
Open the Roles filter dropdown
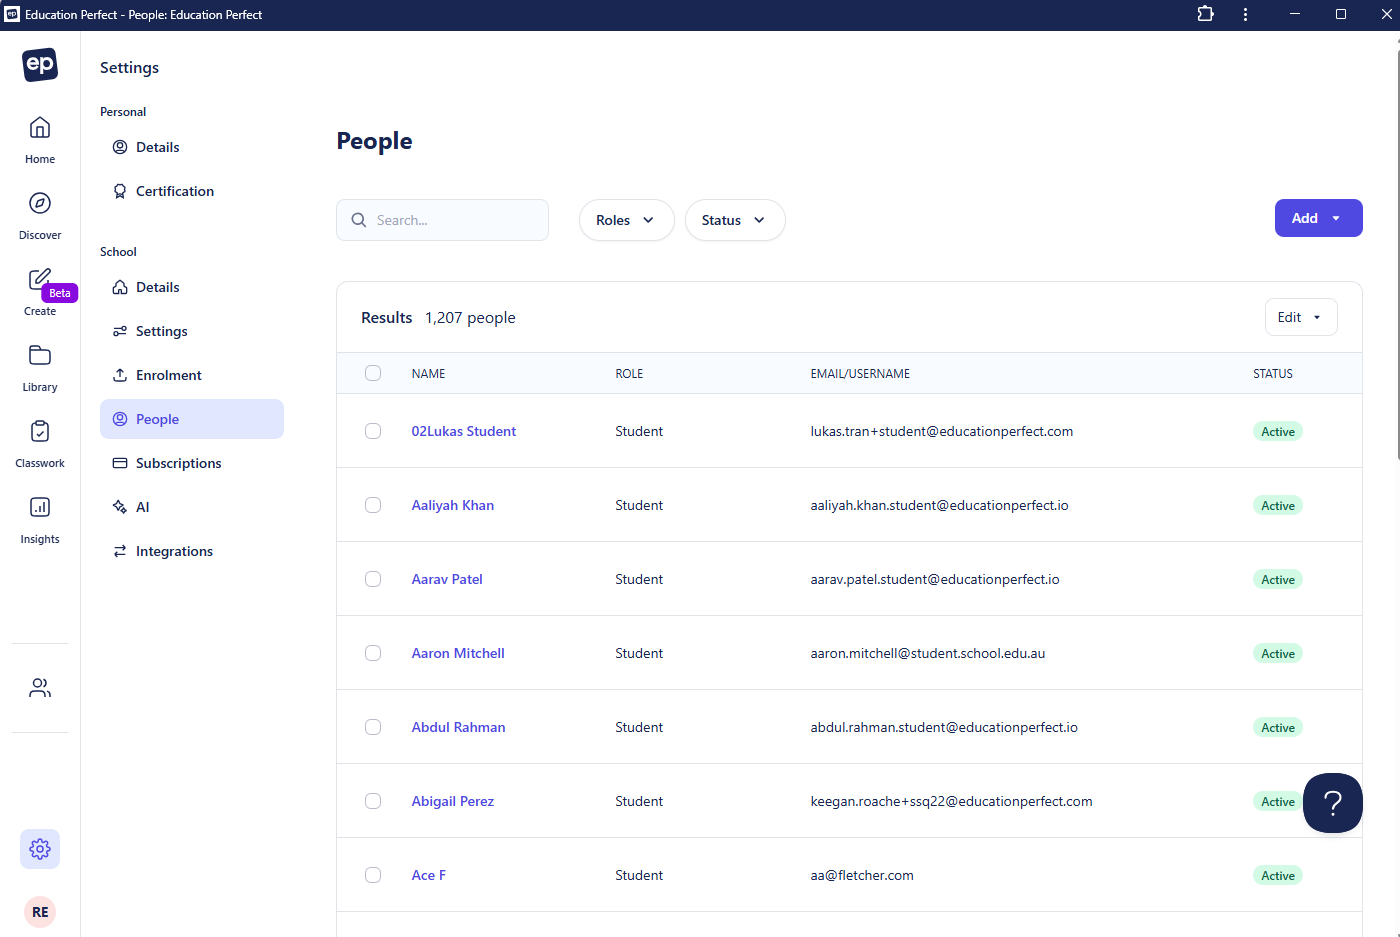pos(627,220)
